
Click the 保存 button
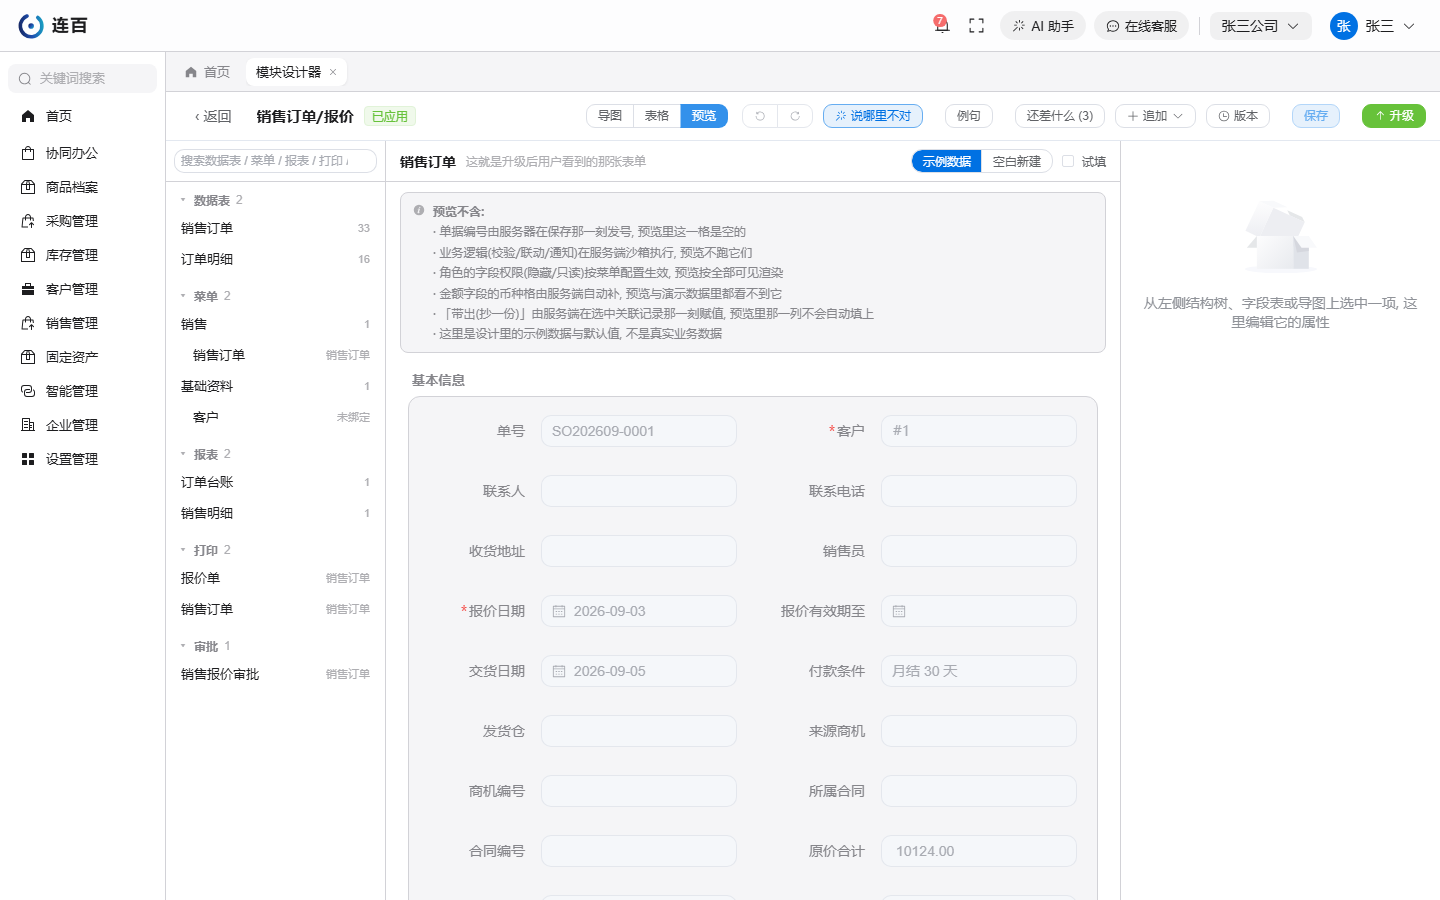tap(1316, 116)
